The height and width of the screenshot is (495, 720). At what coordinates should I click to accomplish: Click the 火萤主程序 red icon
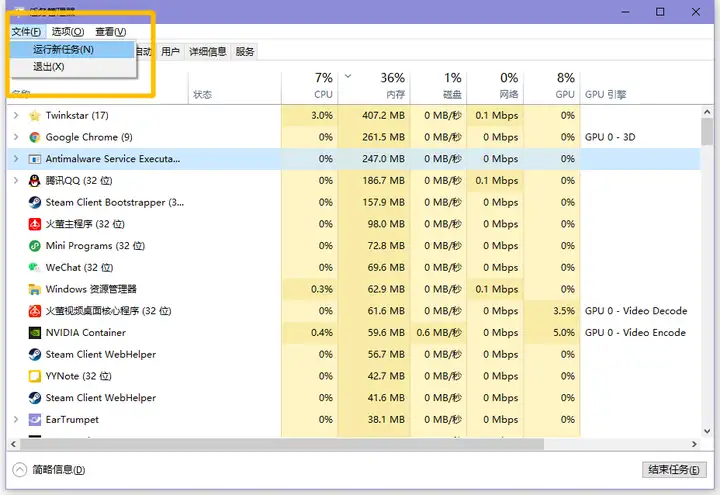(x=34, y=224)
